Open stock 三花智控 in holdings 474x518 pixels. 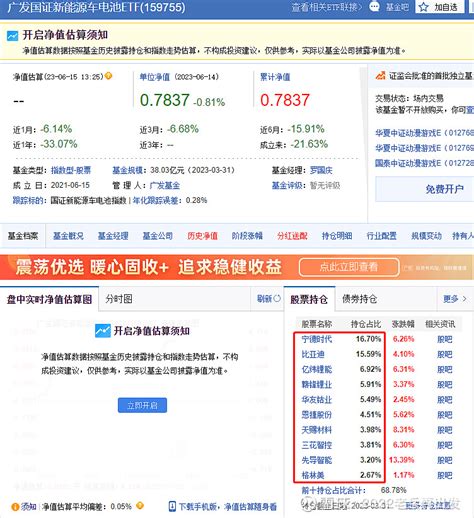[x=317, y=445]
